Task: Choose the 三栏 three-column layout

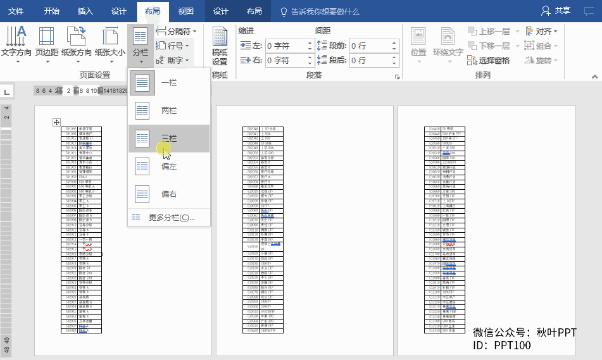Action: [169, 139]
